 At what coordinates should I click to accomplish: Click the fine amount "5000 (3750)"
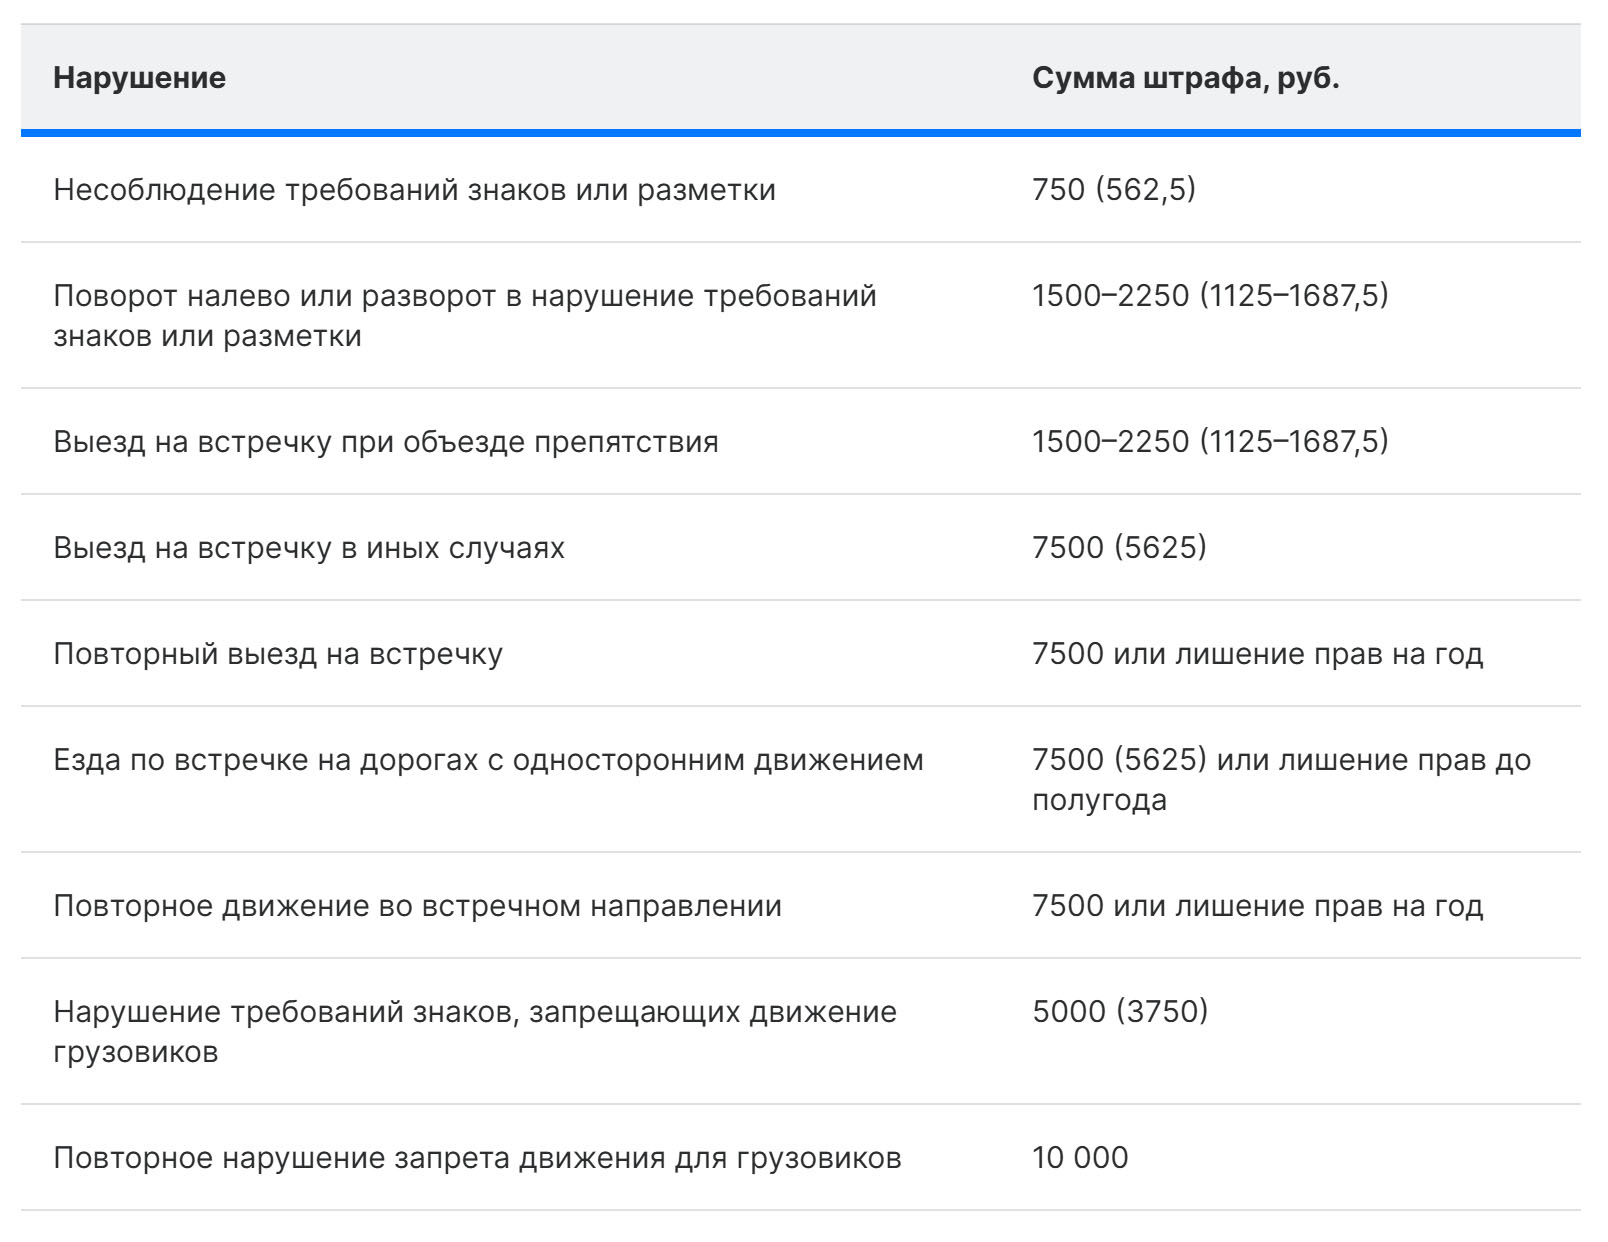pyautogui.click(x=1120, y=1012)
